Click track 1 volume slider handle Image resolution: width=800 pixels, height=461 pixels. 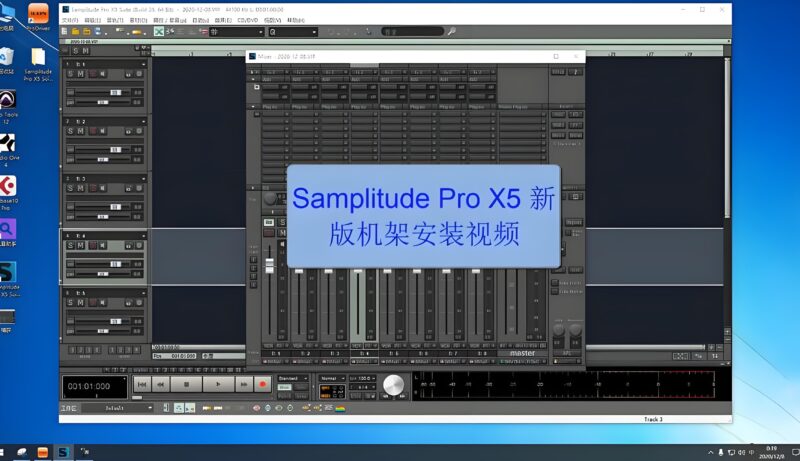(115, 92)
